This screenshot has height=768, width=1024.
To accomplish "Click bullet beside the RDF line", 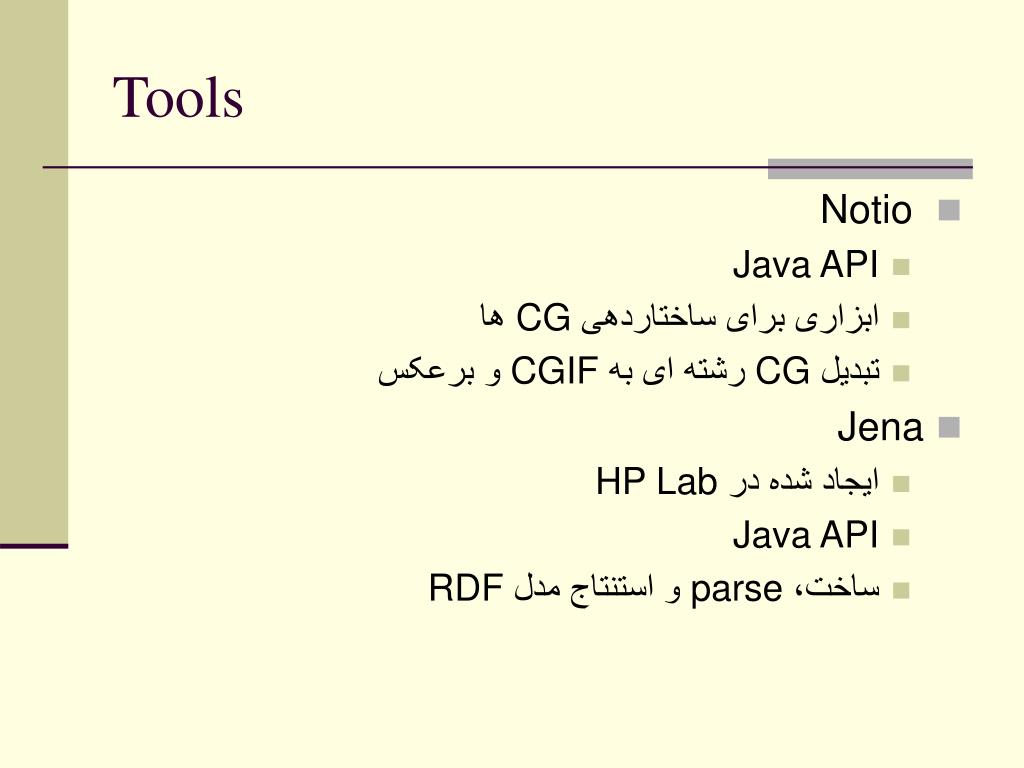I will click(901, 590).
